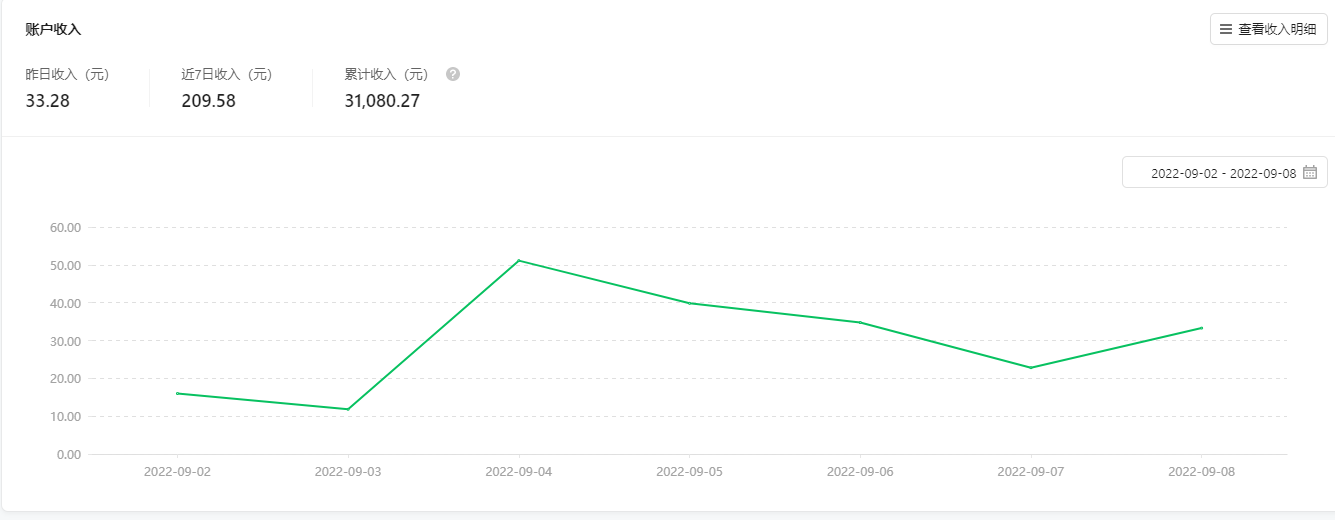Click the list icon on 查看收入明细

tap(1226, 30)
